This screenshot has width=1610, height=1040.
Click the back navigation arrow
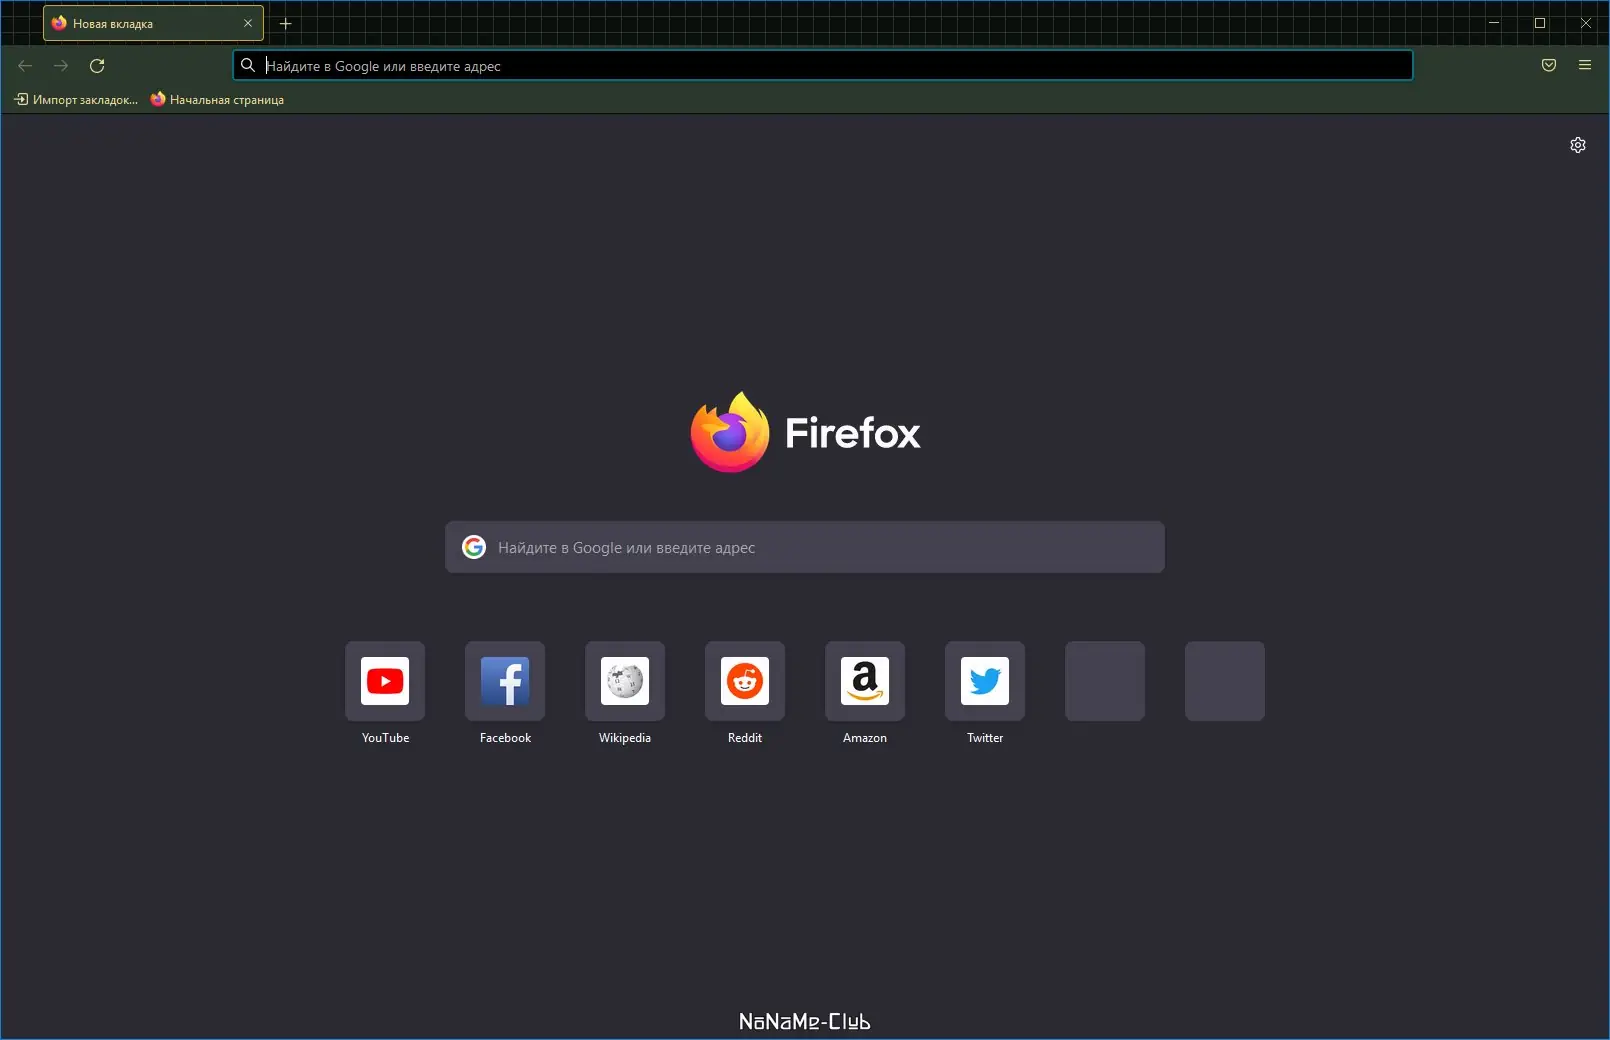pos(25,66)
